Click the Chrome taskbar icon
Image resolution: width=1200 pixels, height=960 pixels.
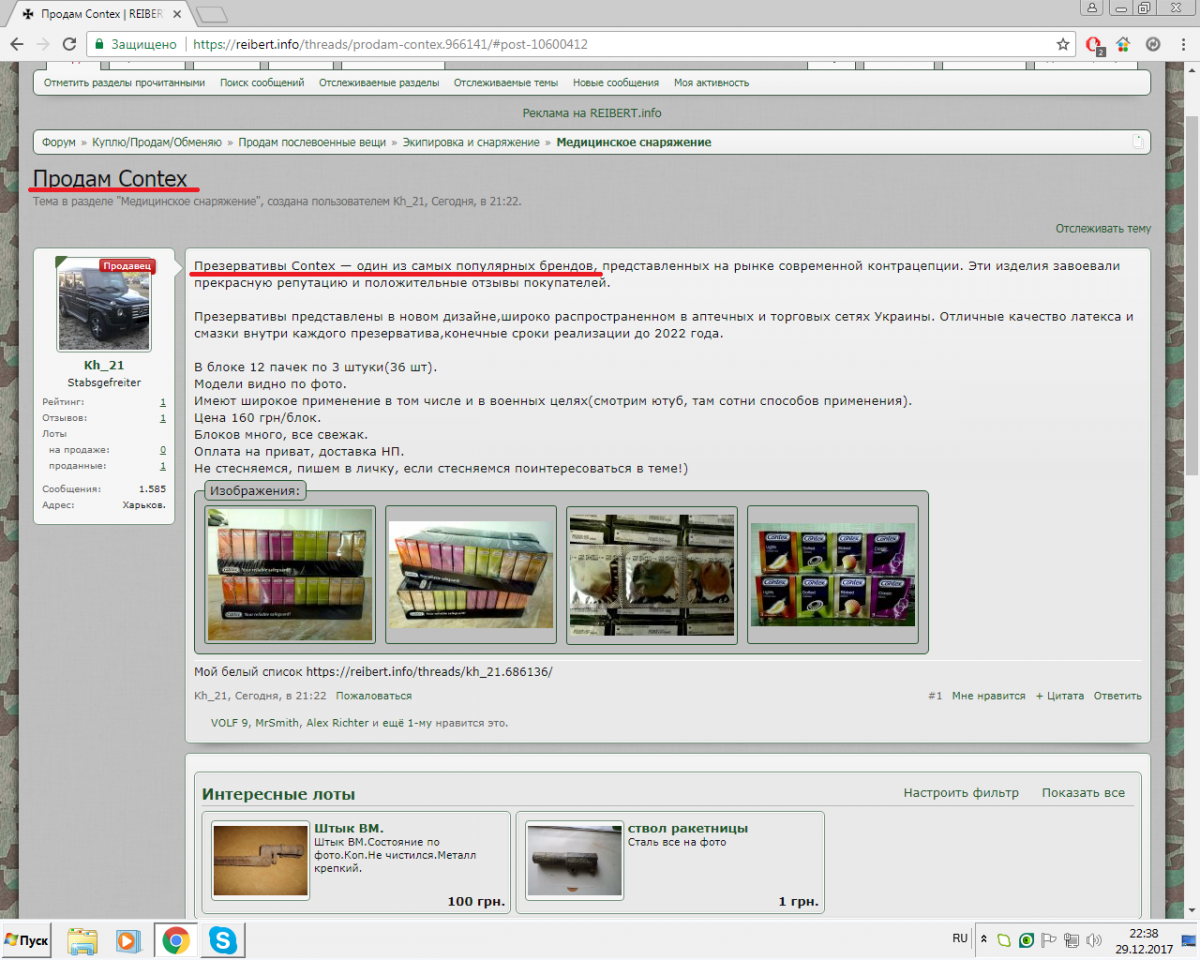tap(177, 940)
